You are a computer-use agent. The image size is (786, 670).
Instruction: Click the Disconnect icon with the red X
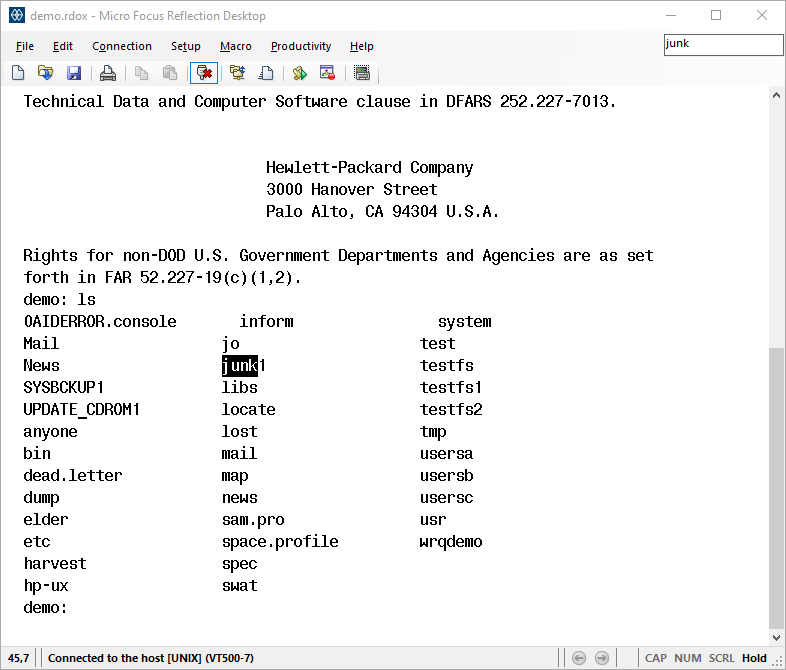click(204, 73)
